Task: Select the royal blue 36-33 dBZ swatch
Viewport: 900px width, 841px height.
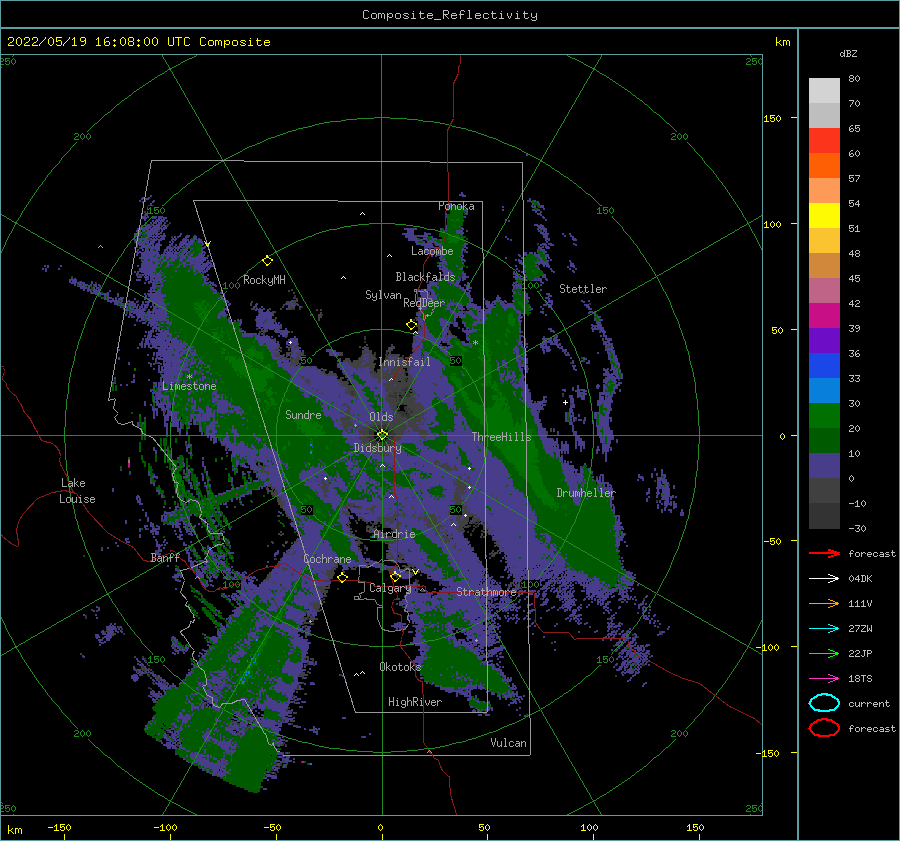Action: point(824,366)
